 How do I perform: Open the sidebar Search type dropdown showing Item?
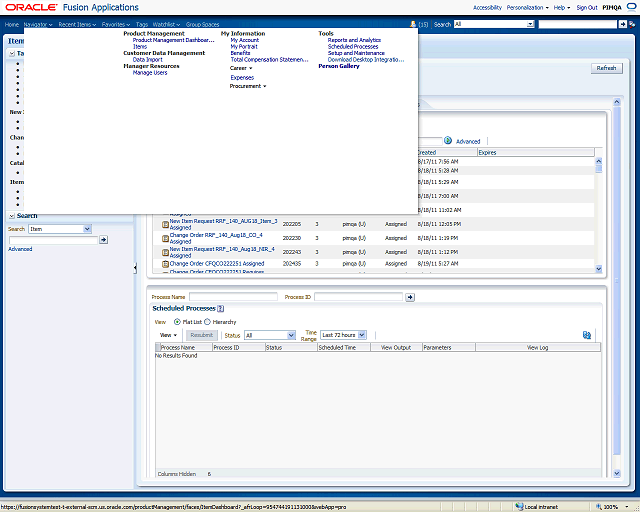tap(60, 229)
